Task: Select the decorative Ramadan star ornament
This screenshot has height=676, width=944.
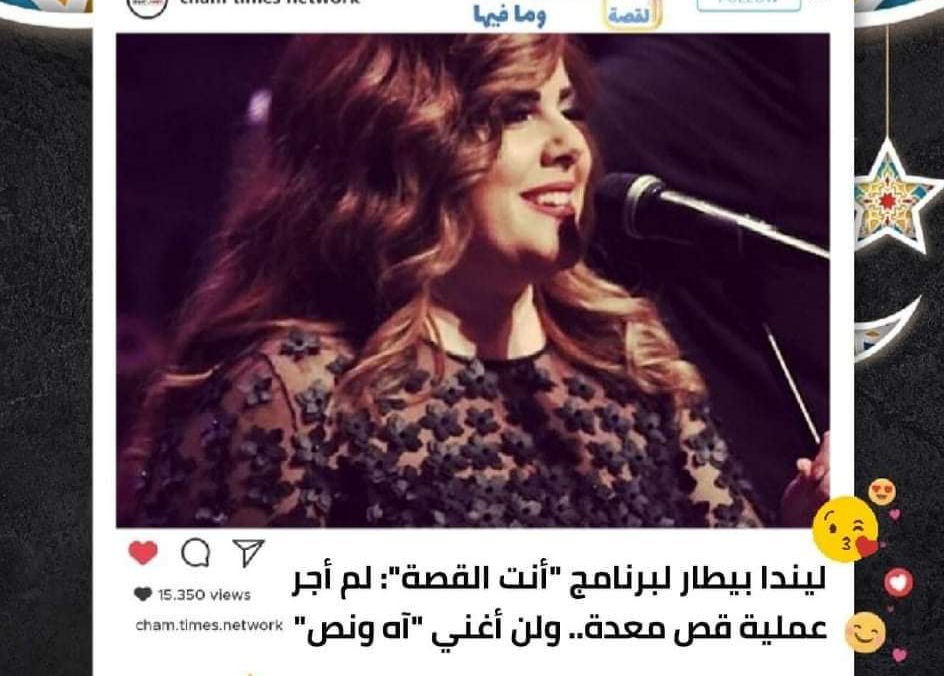Action: (x=891, y=197)
